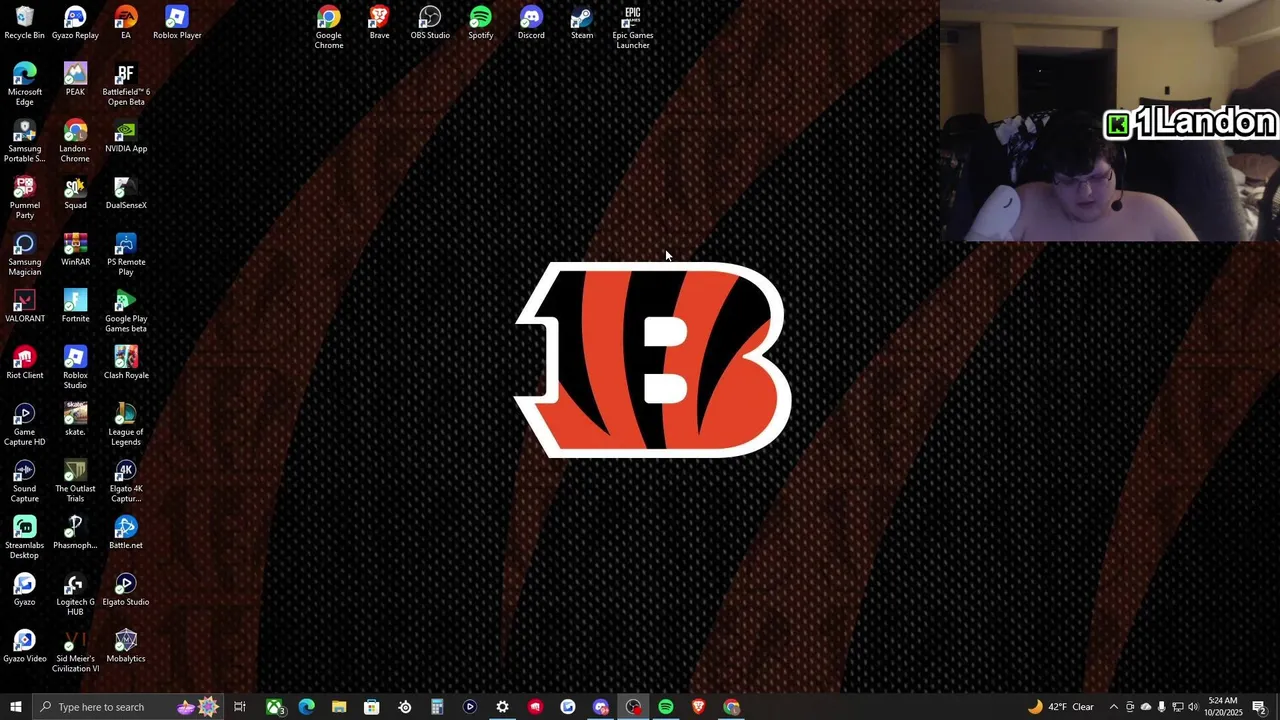Launch Gyazo Replay from the desktop
This screenshot has height=720, width=1280.
click(75, 24)
